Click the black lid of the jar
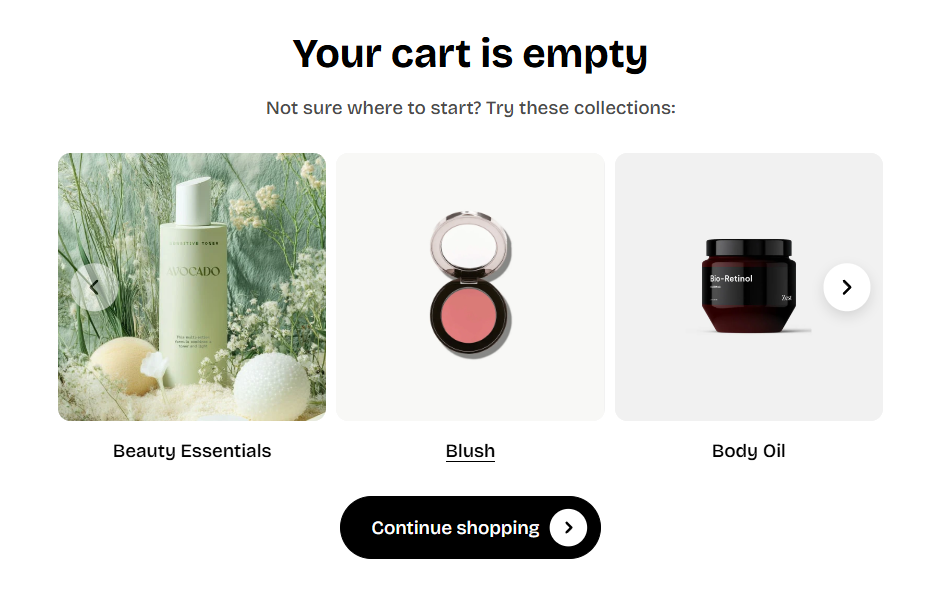This screenshot has width=945, height=592. click(x=748, y=248)
